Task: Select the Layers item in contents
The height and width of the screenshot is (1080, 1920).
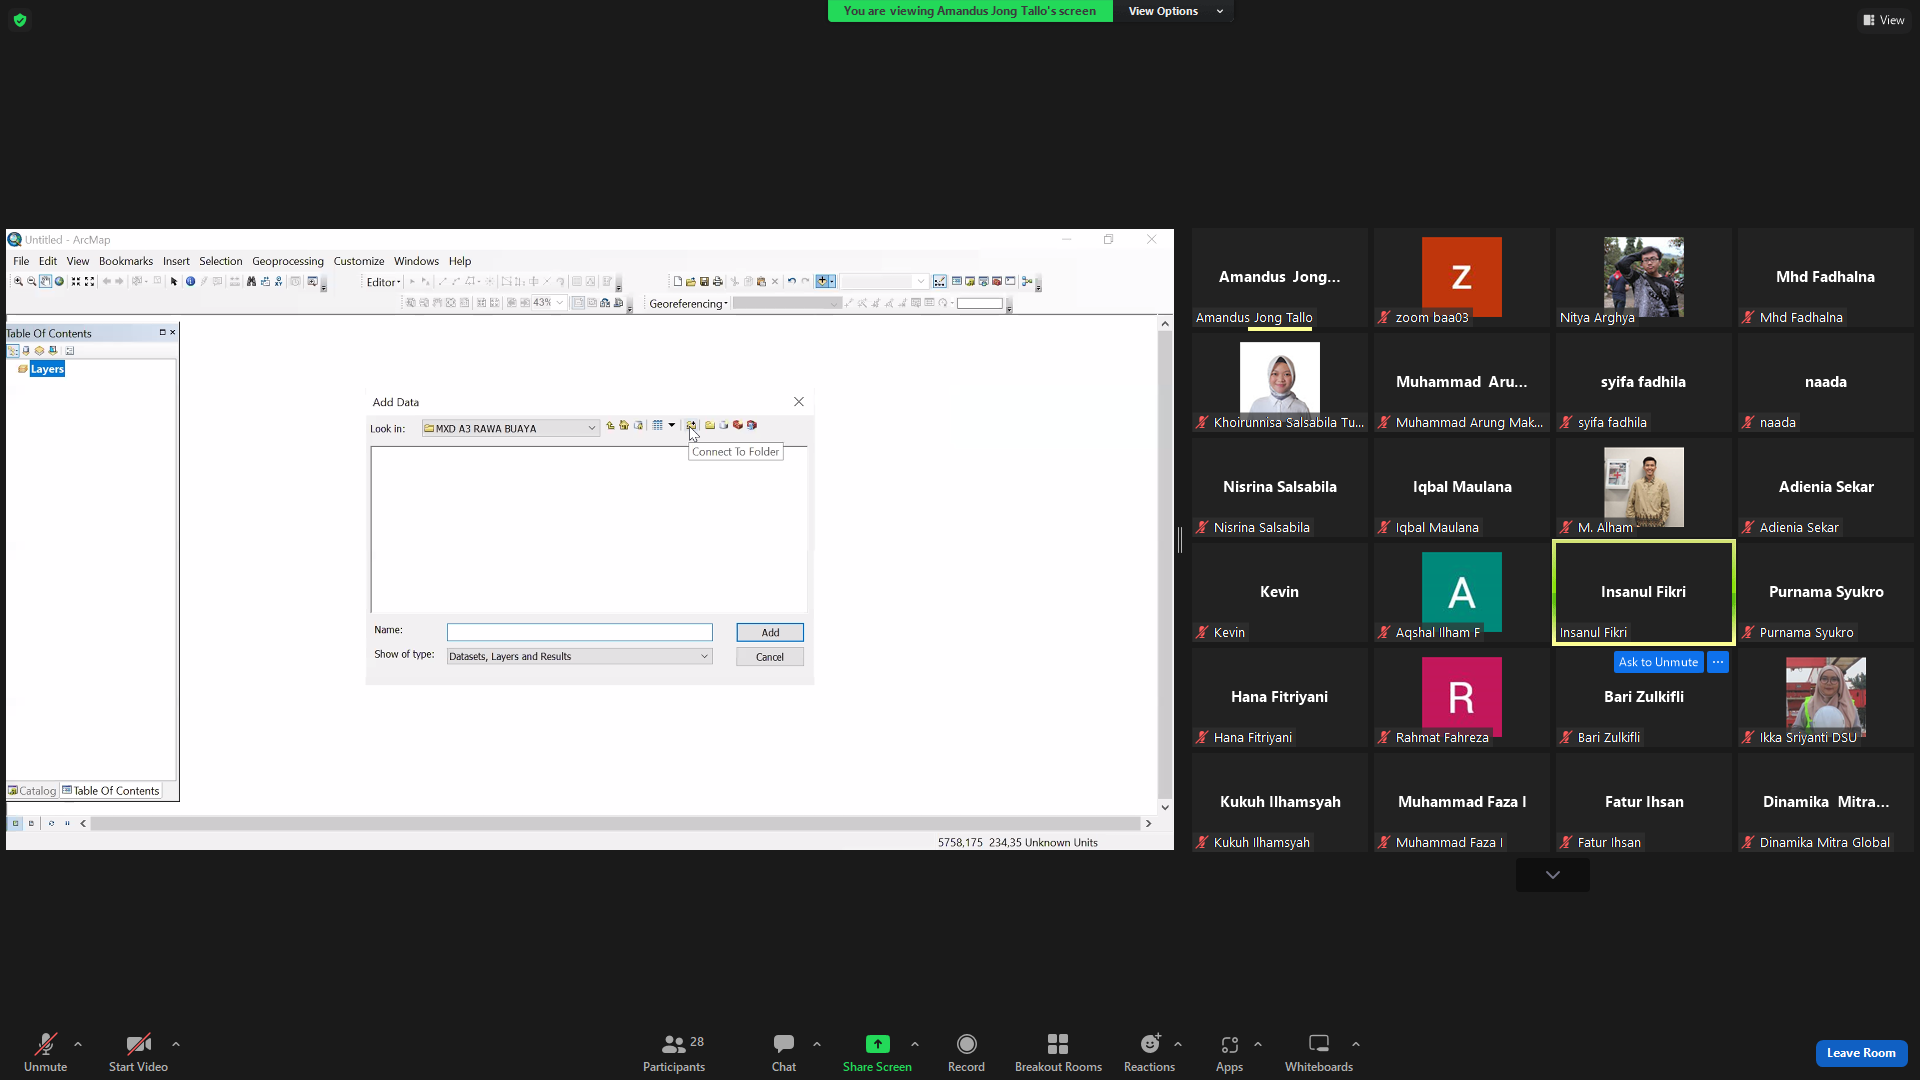Action: pos(47,369)
